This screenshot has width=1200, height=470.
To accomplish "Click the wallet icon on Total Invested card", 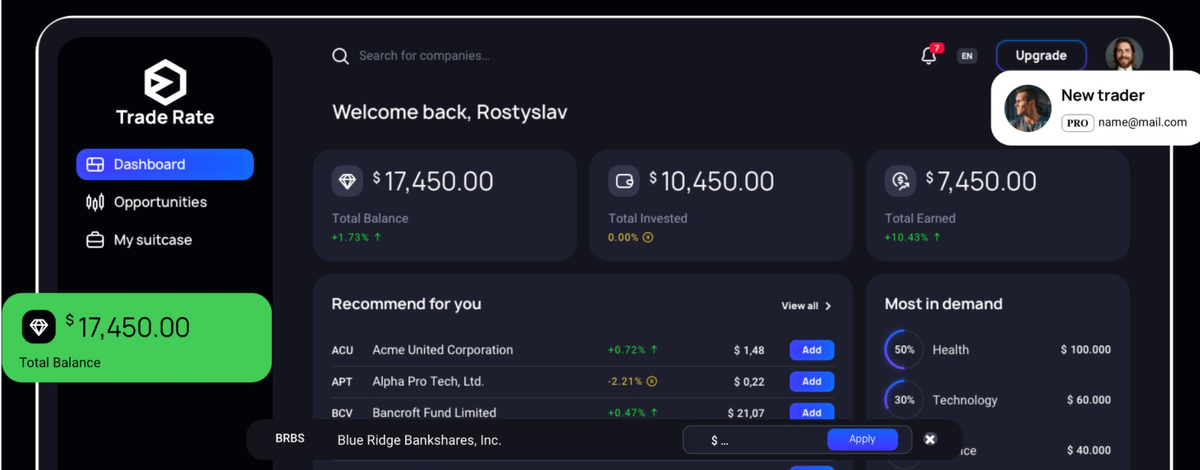I will point(624,181).
